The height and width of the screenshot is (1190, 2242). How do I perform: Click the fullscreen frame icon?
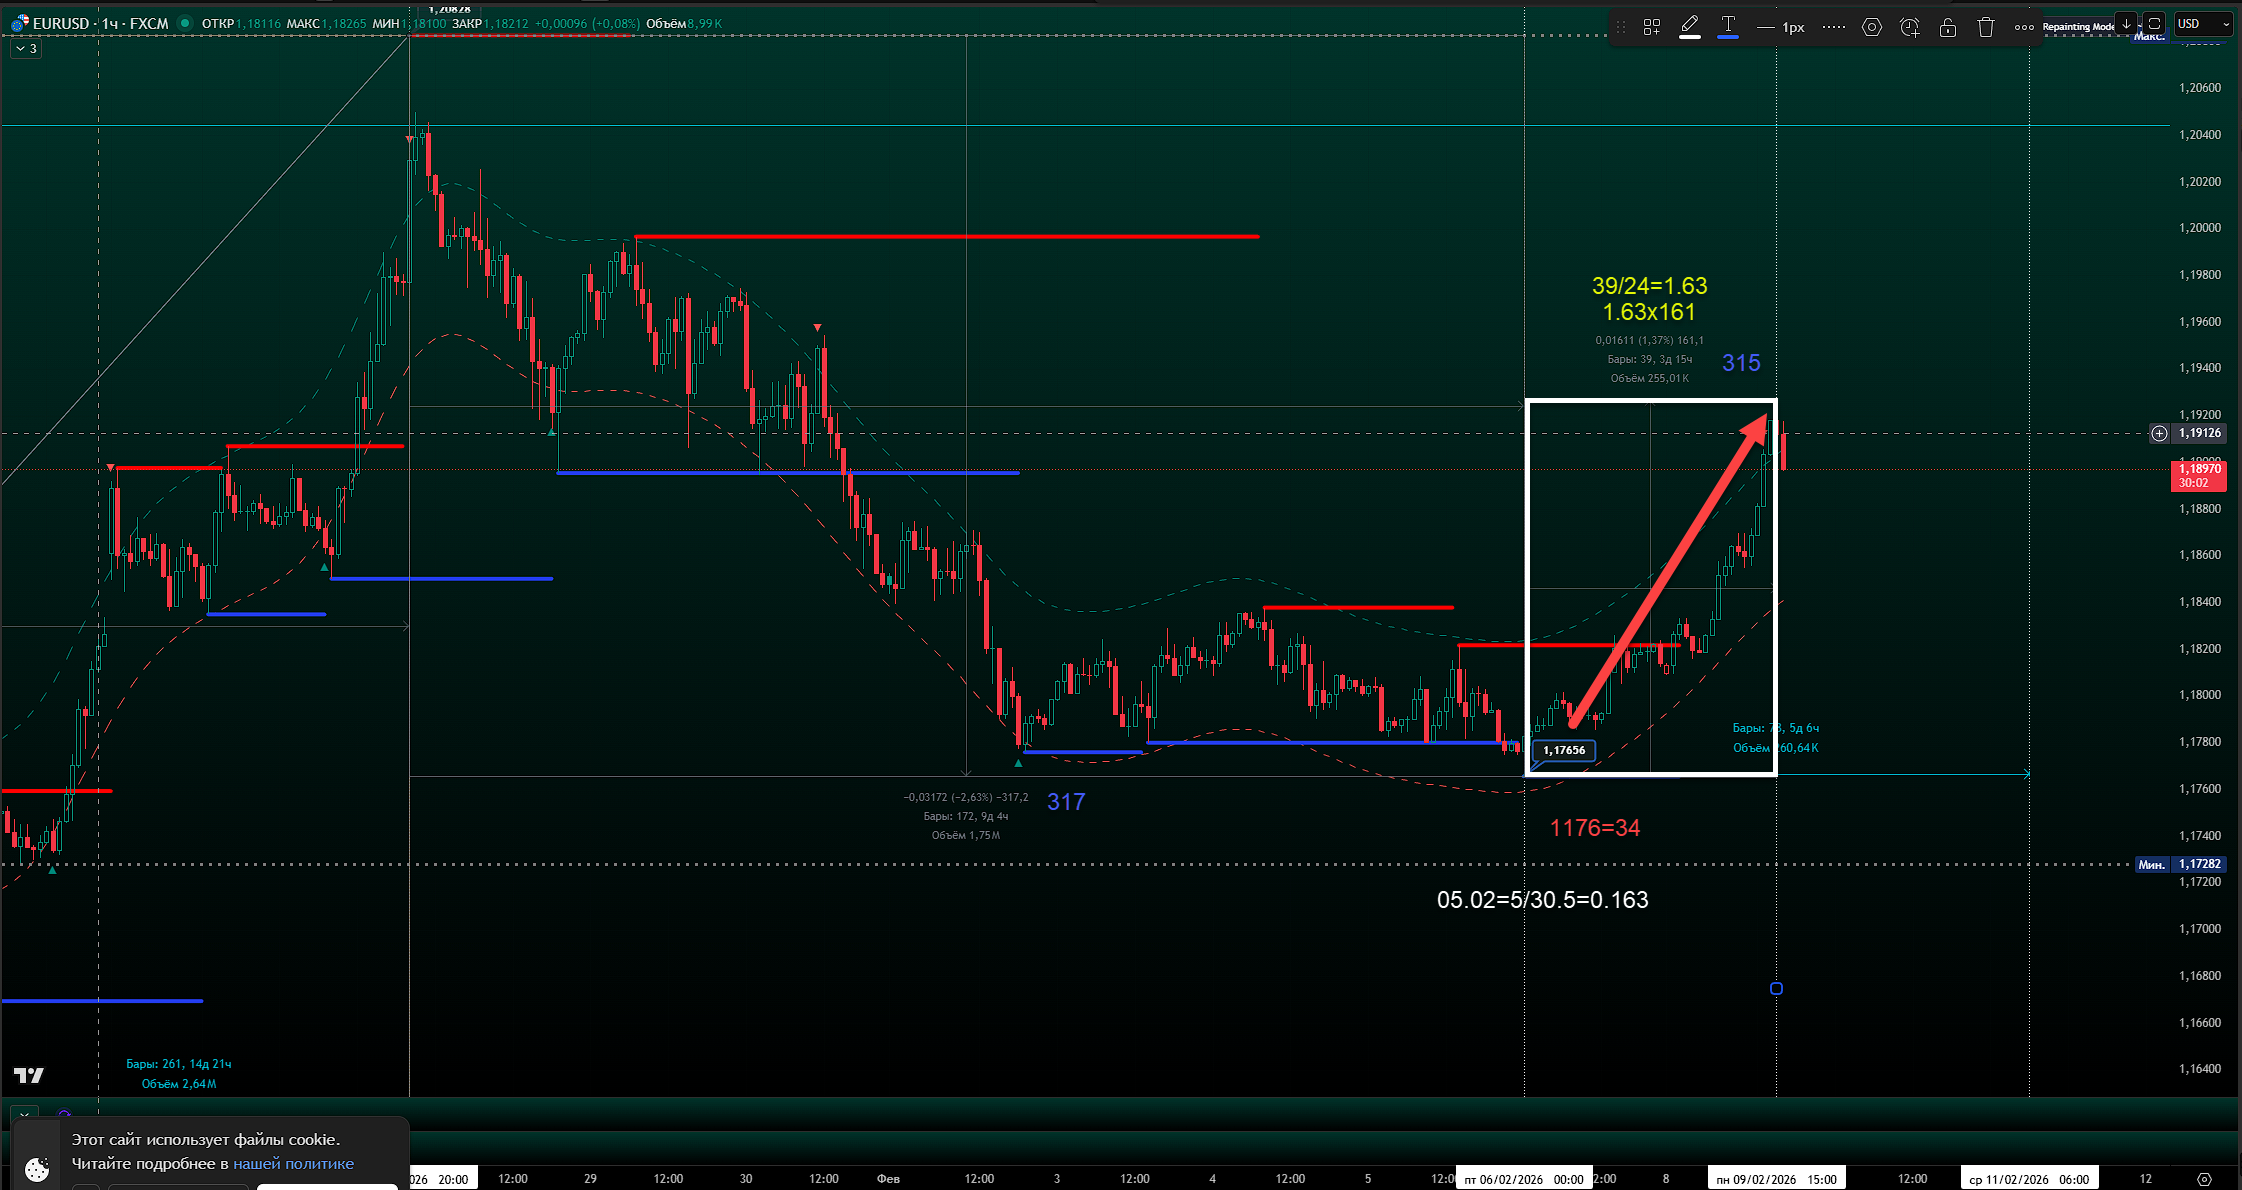tap(2155, 23)
